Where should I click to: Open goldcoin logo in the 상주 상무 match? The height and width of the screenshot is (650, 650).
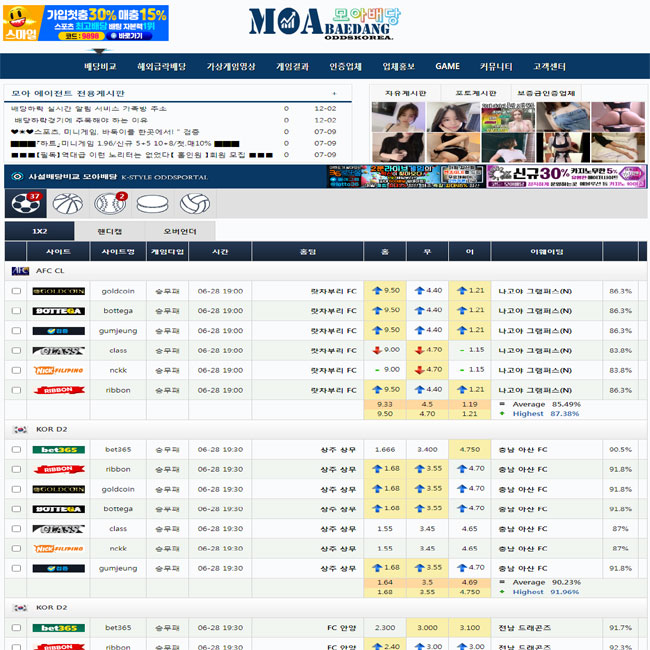58,489
